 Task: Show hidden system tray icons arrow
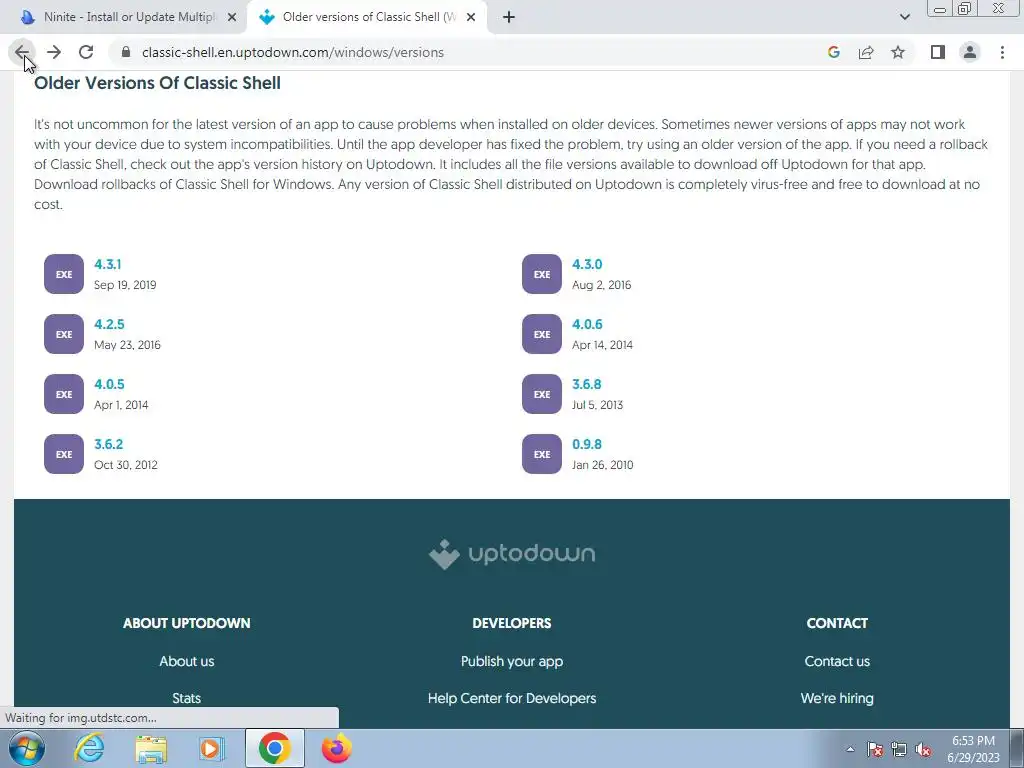[x=850, y=749]
